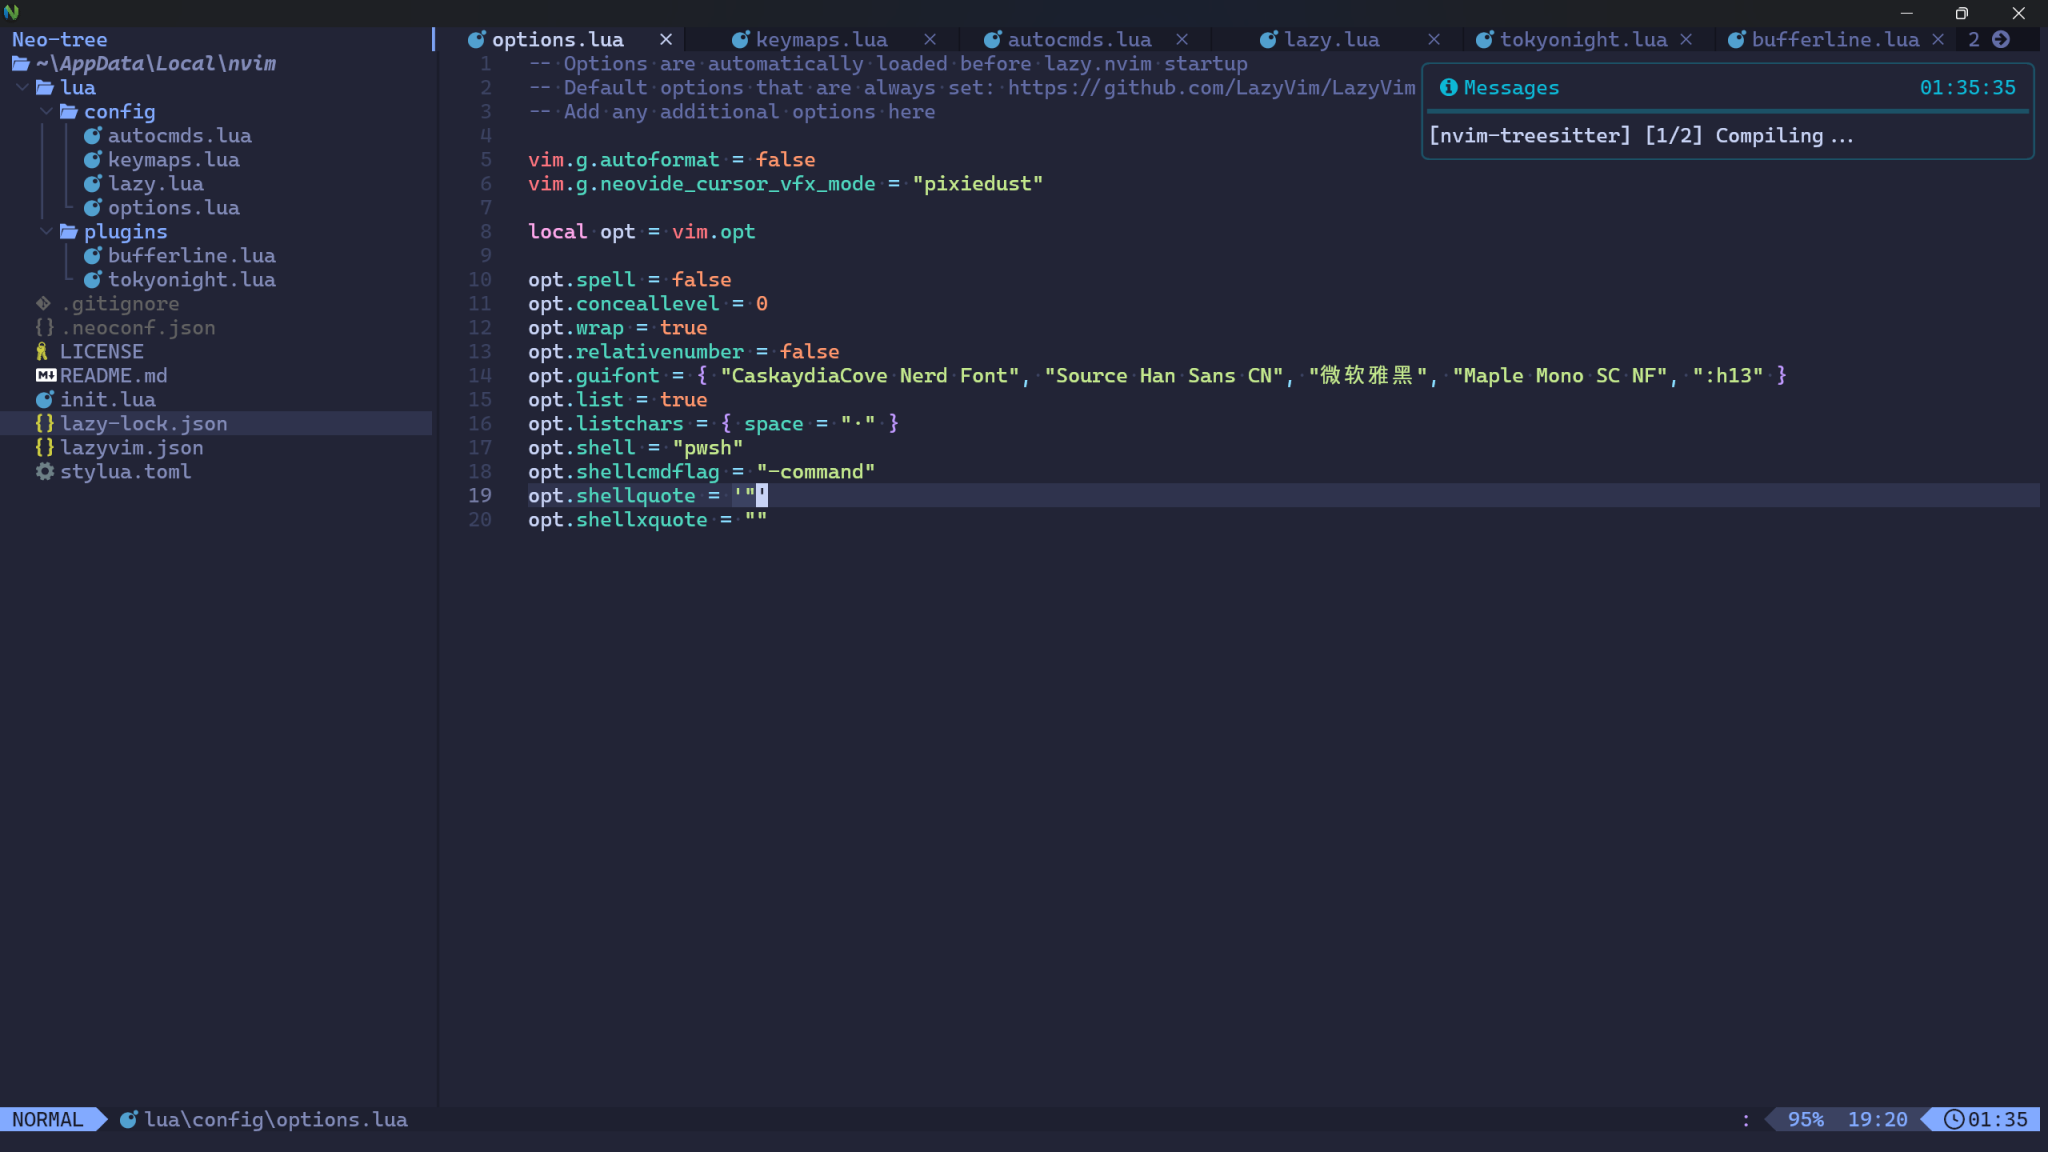
Task: Click the info icon in the Messages popup
Action: [1448, 88]
